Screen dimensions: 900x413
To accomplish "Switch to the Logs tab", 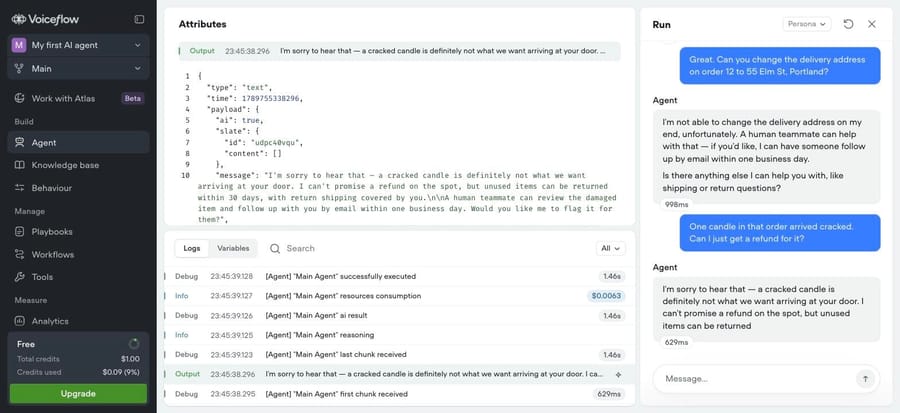I will point(192,248).
